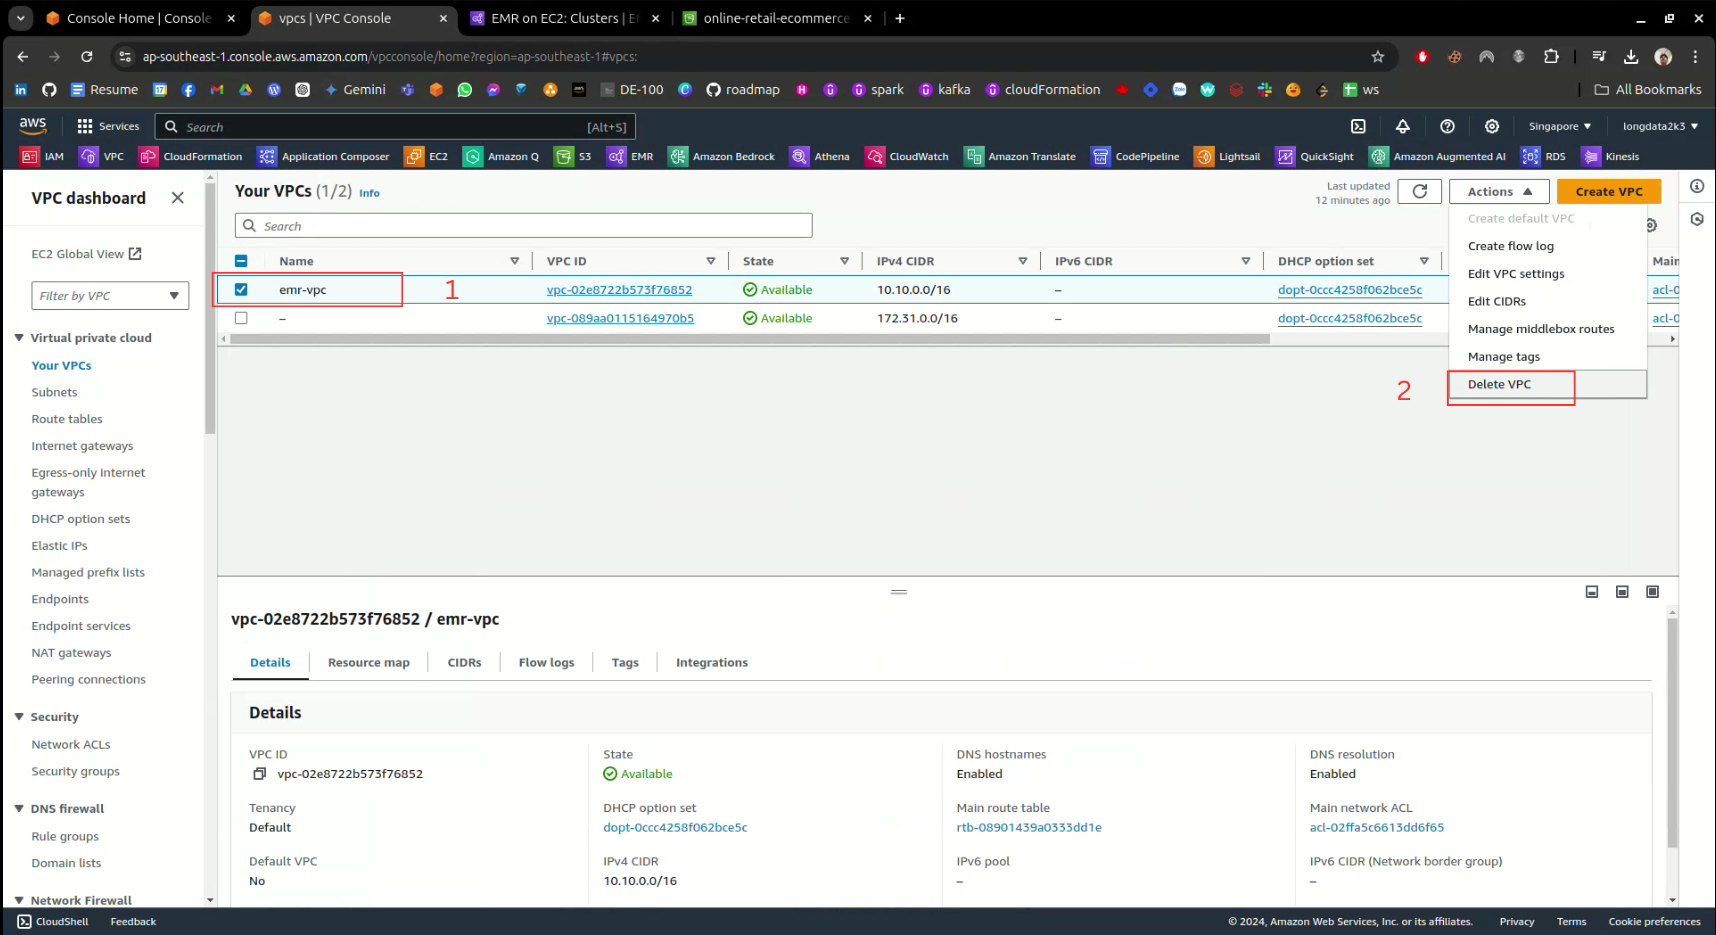The image size is (1716, 935).
Task: Open AWS CloudShell icon in top navigation bar
Action: tap(1358, 126)
